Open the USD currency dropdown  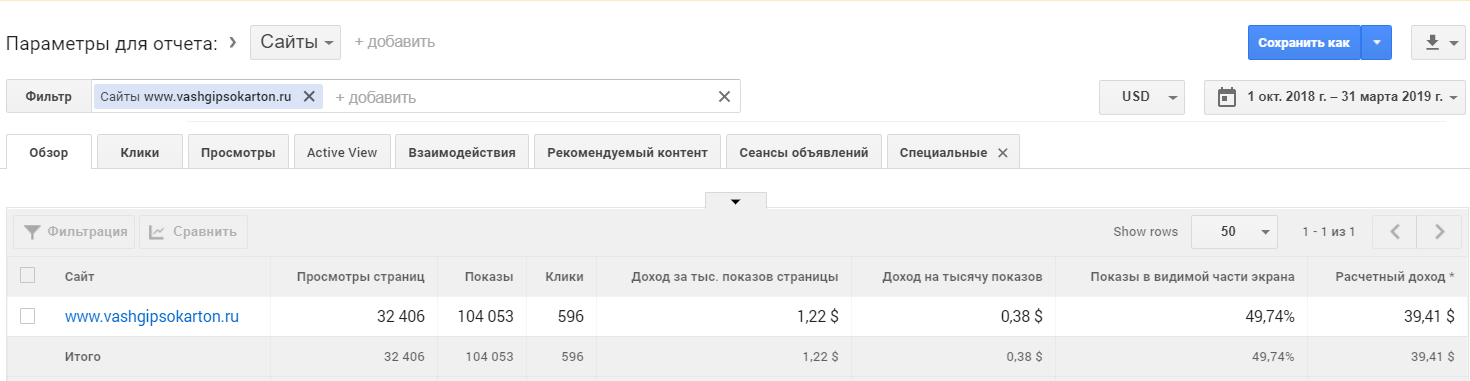(x=1142, y=97)
